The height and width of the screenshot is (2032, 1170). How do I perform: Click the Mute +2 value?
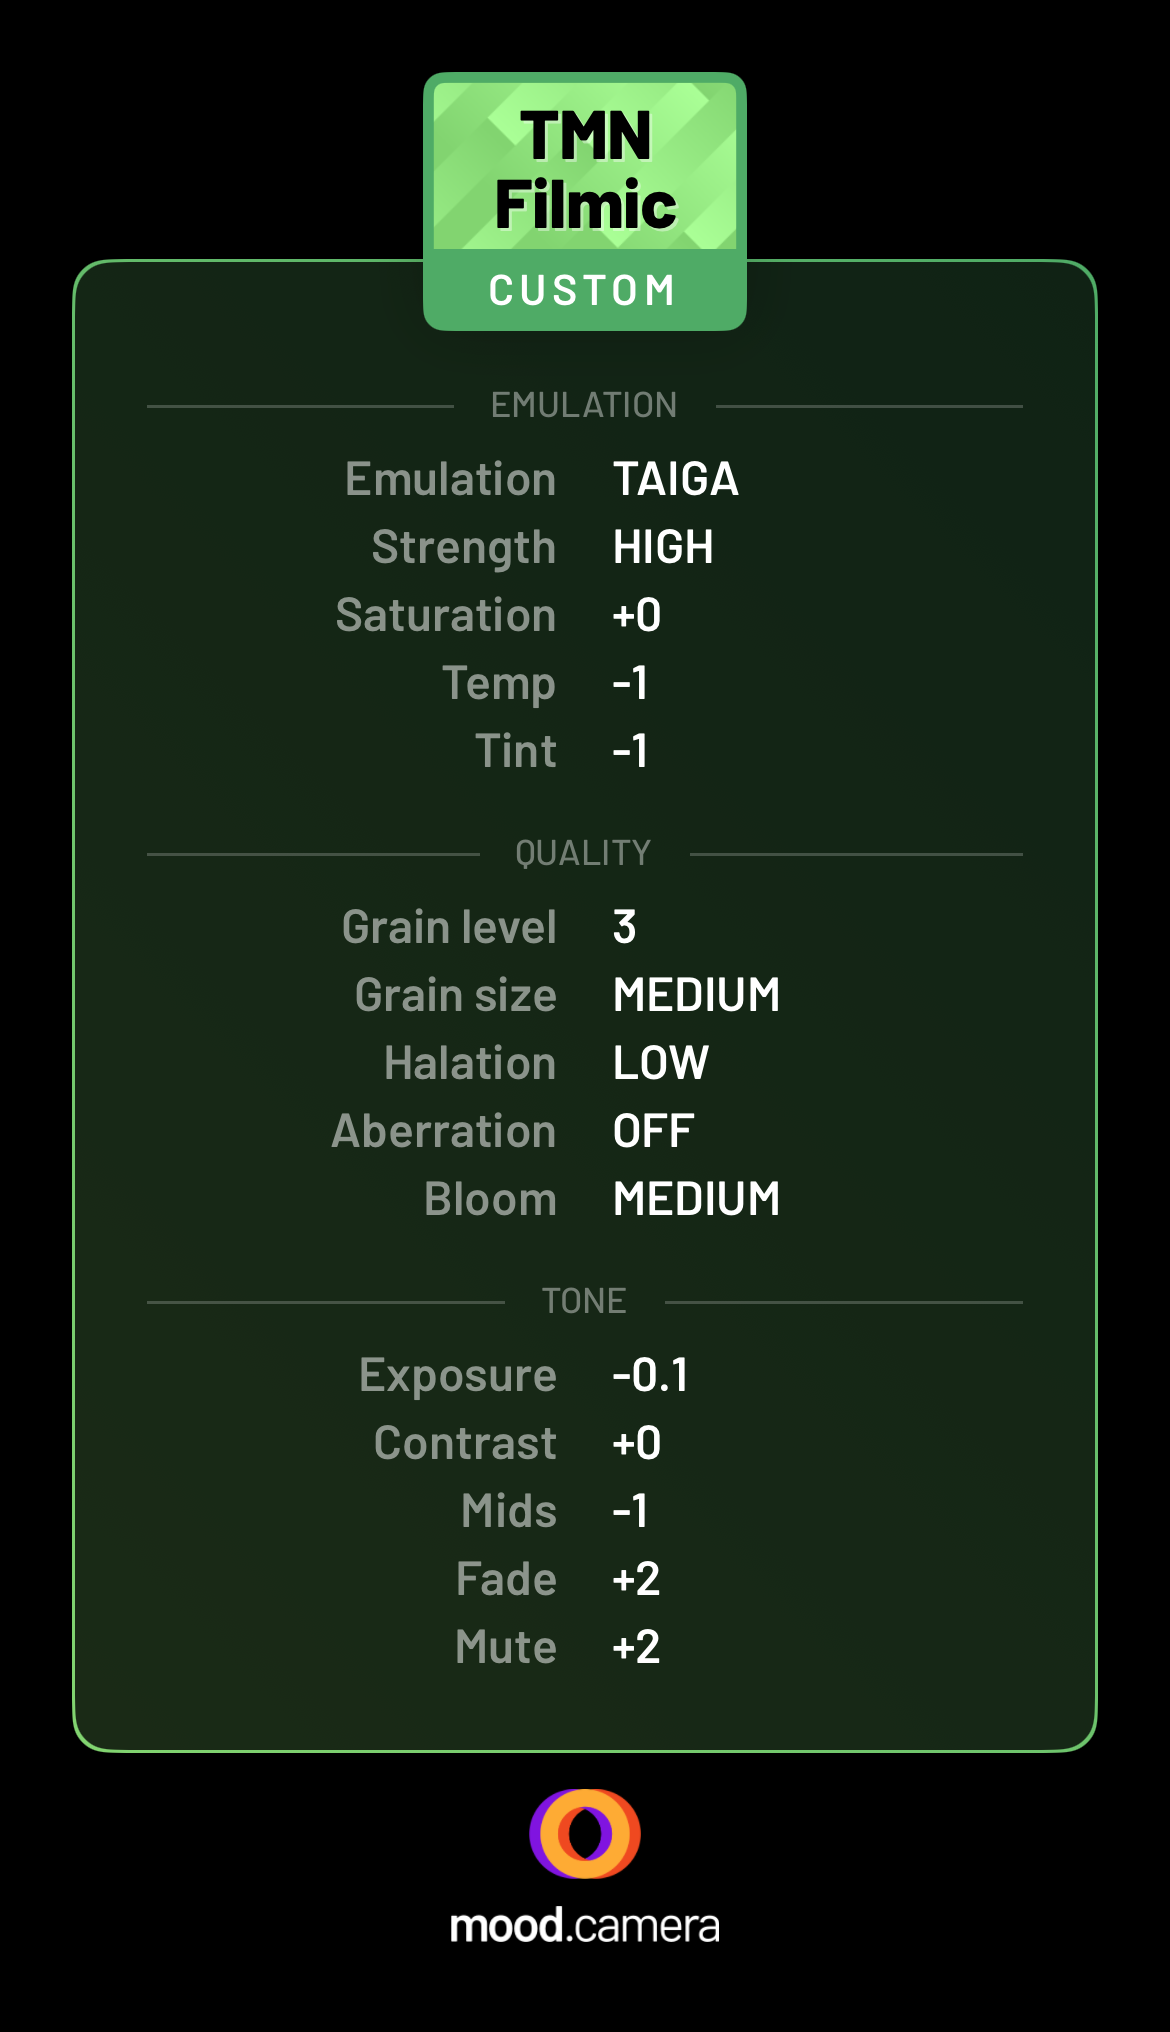[x=637, y=1647]
